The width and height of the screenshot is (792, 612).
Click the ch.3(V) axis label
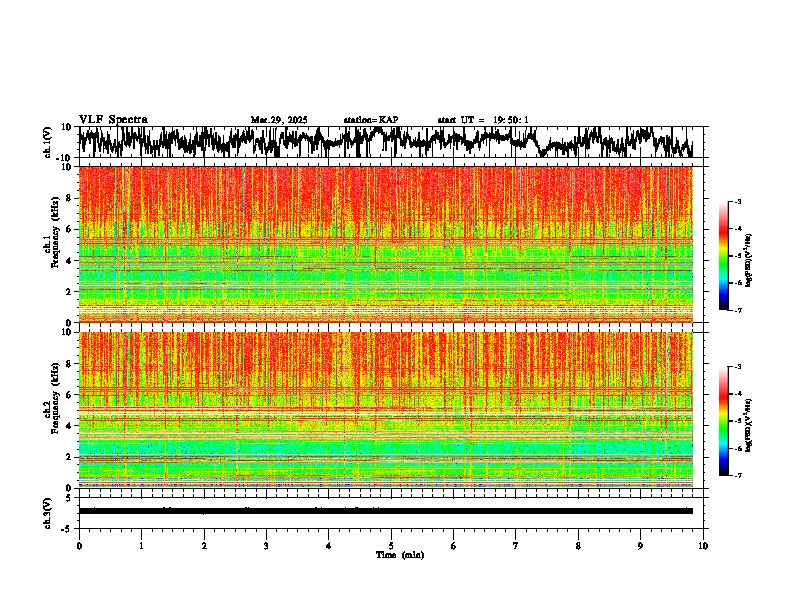pyautogui.click(x=48, y=513)
